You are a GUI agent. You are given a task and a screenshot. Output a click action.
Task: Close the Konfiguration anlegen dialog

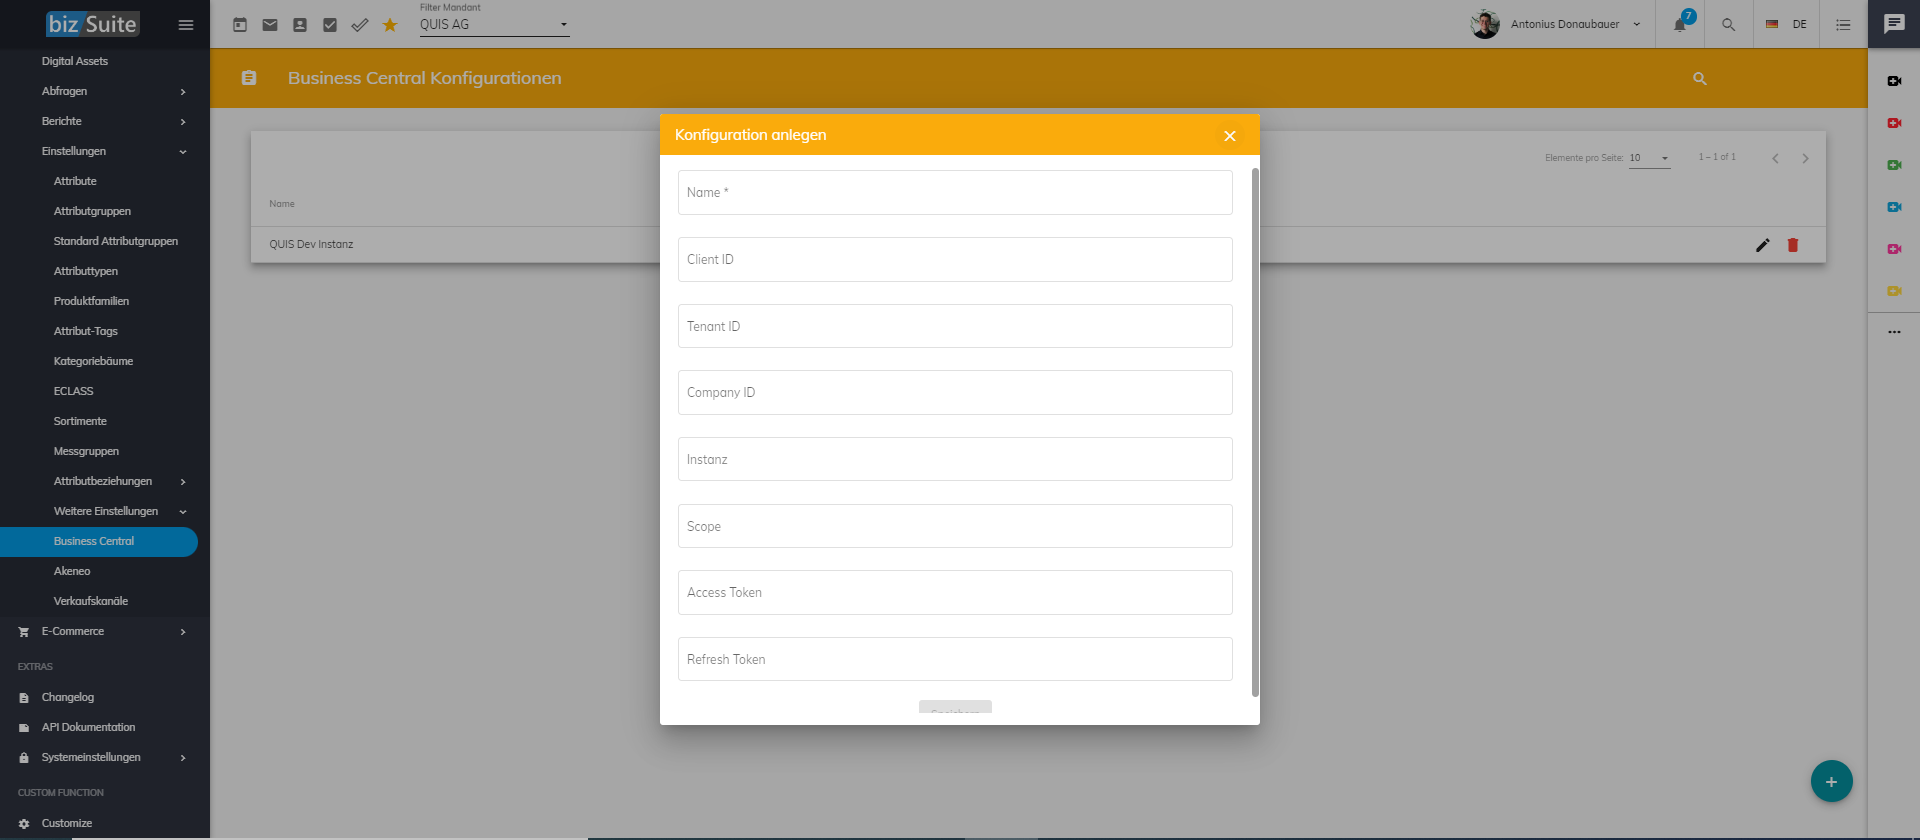(1230, 136)
